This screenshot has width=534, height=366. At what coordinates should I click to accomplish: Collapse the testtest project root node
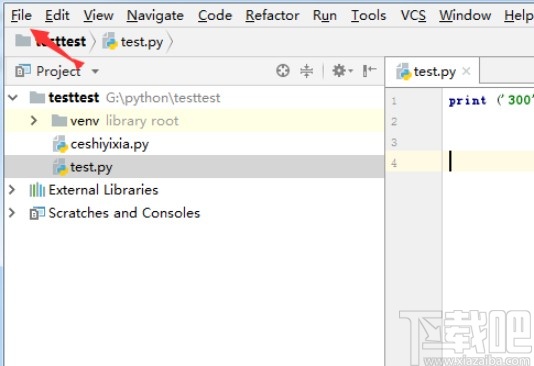[x=13, y=98]
